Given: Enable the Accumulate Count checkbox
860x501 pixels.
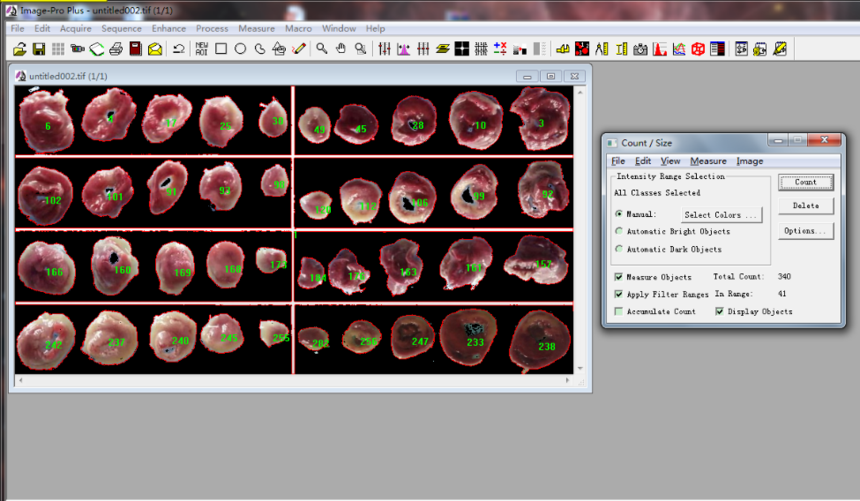Looking at the screenshot, I should point(619,312).
